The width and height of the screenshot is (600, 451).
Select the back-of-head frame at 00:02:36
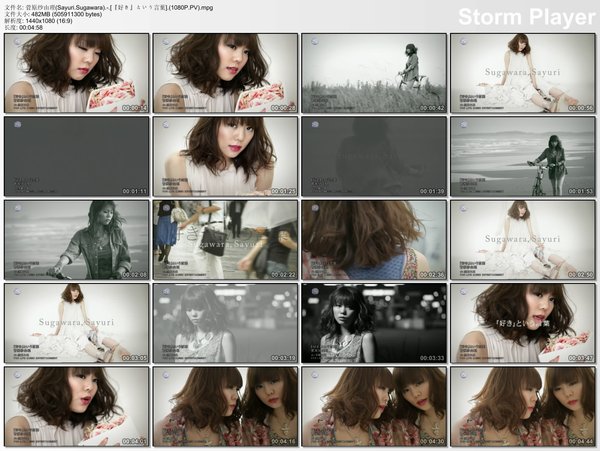click(374, 240)
